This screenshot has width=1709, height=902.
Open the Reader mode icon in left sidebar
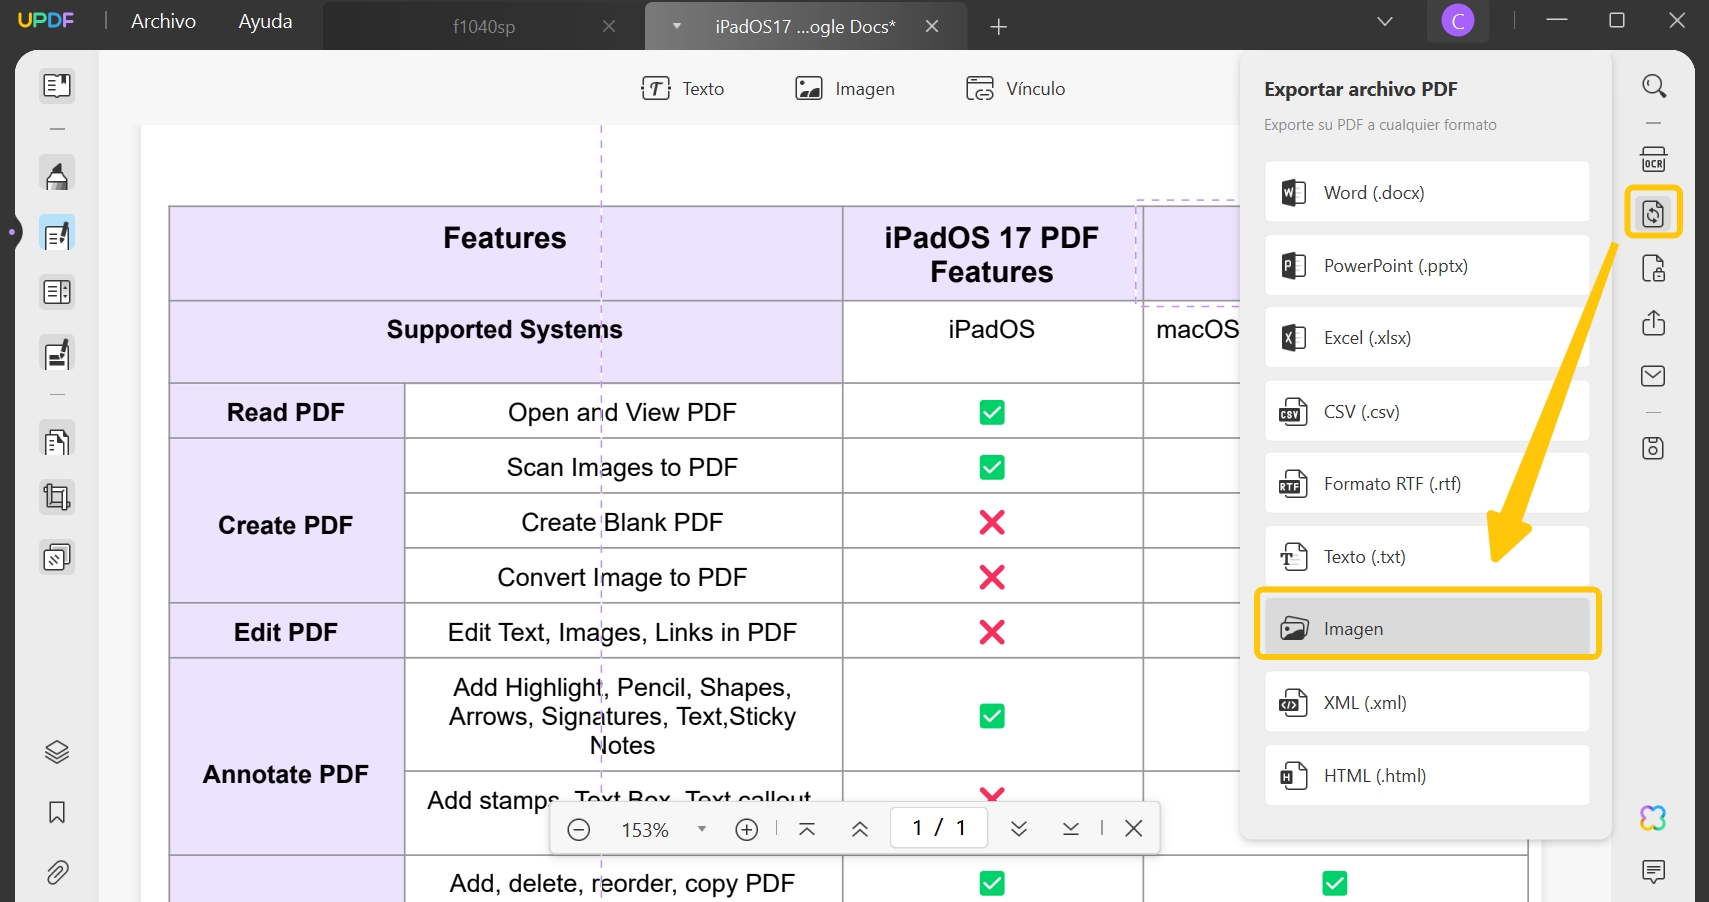[x=57, y=86]
